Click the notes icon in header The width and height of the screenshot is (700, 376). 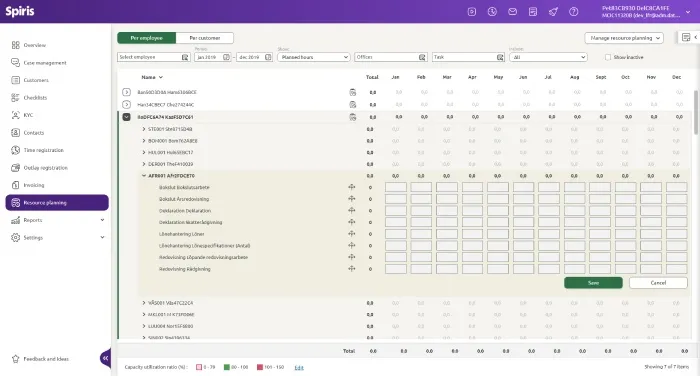click(533, 12)
